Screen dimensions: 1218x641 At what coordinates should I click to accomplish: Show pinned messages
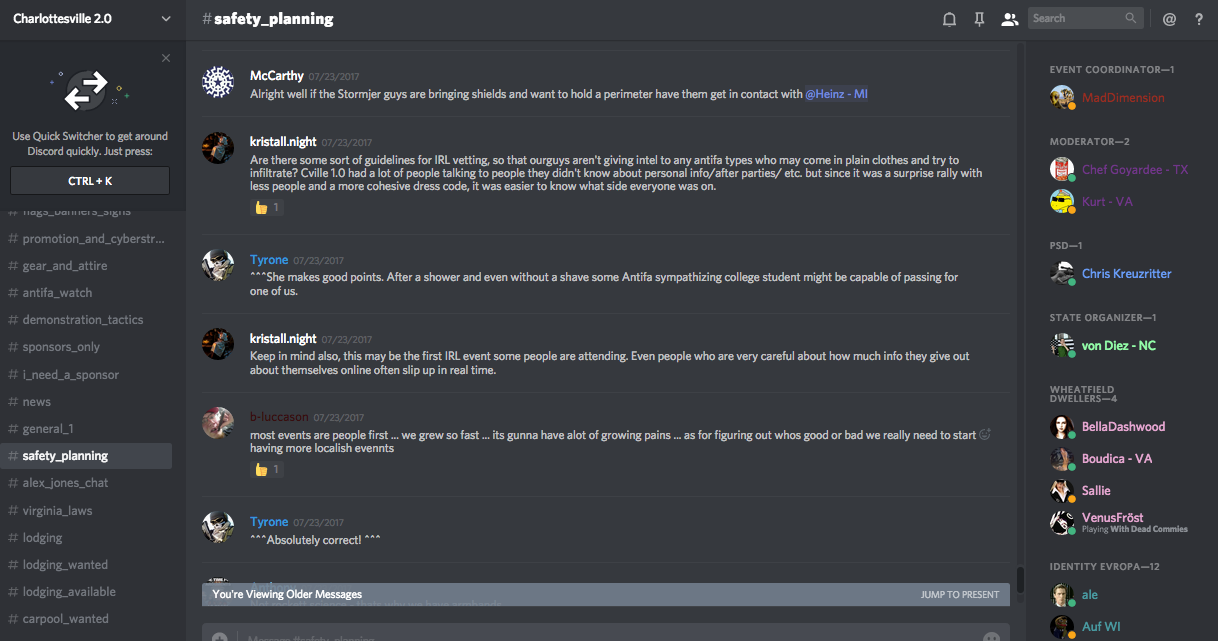point(979,19)
